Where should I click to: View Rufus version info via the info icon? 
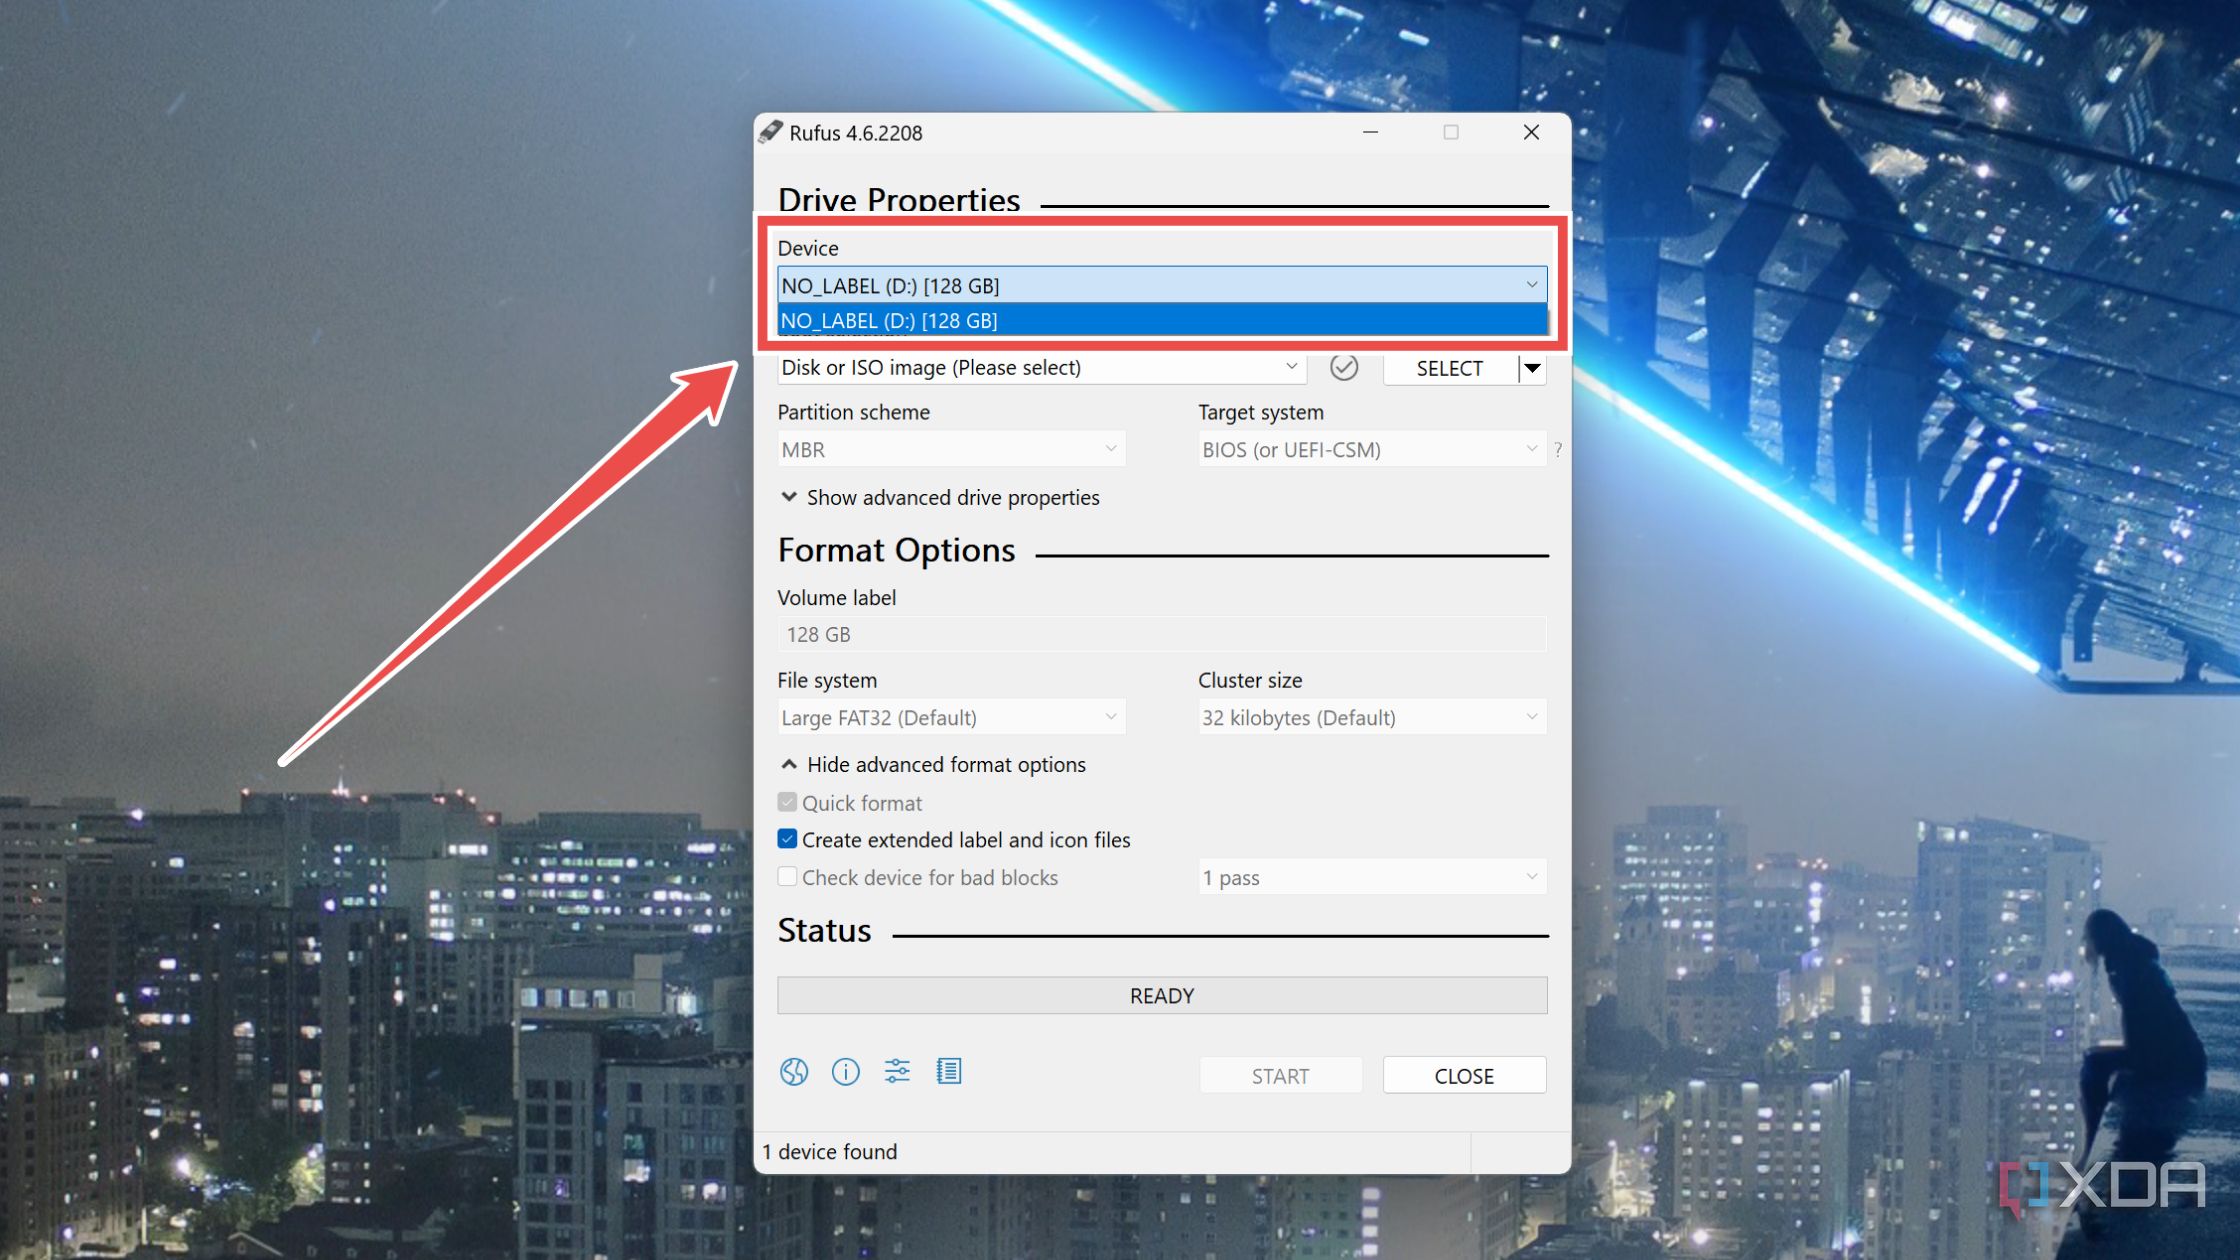tap(845, 1071)
